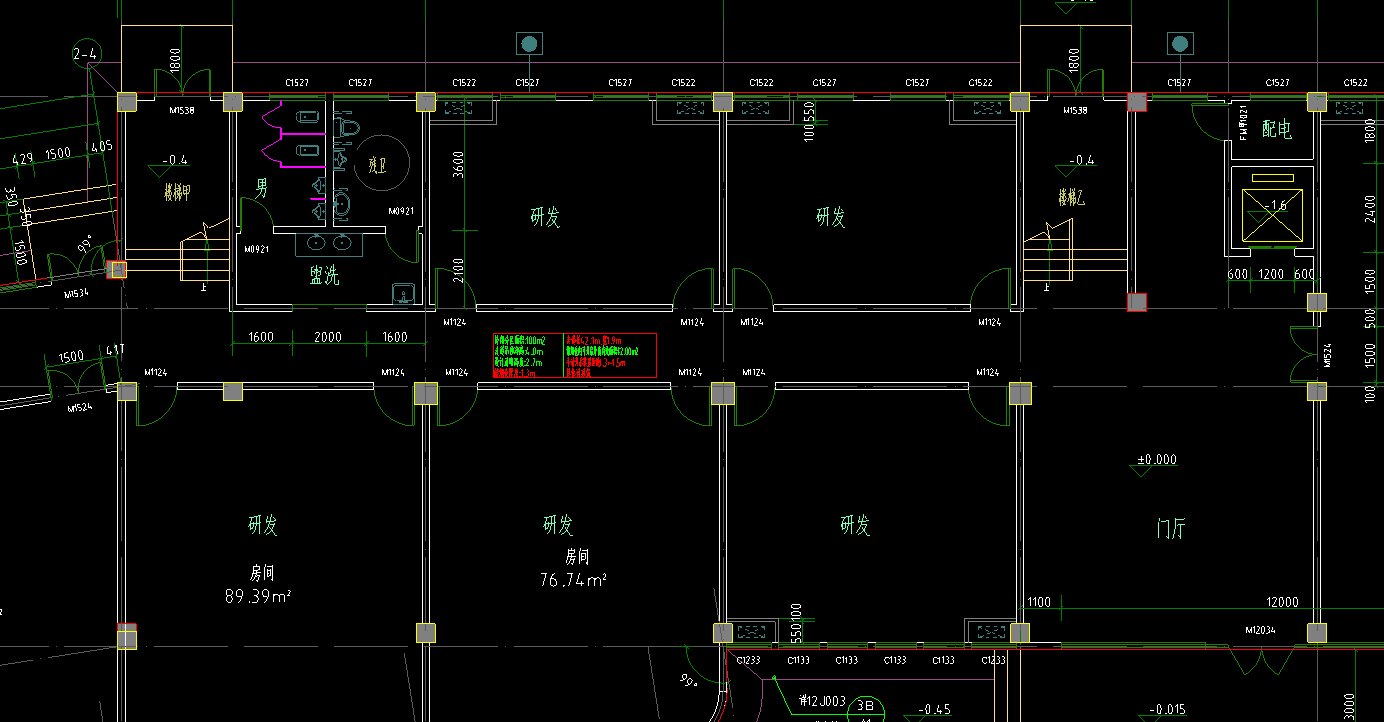The height and width of the screenshot is (722, 1384).
Task: Select the 配电 room label
Action: [x=1277, y=129]
